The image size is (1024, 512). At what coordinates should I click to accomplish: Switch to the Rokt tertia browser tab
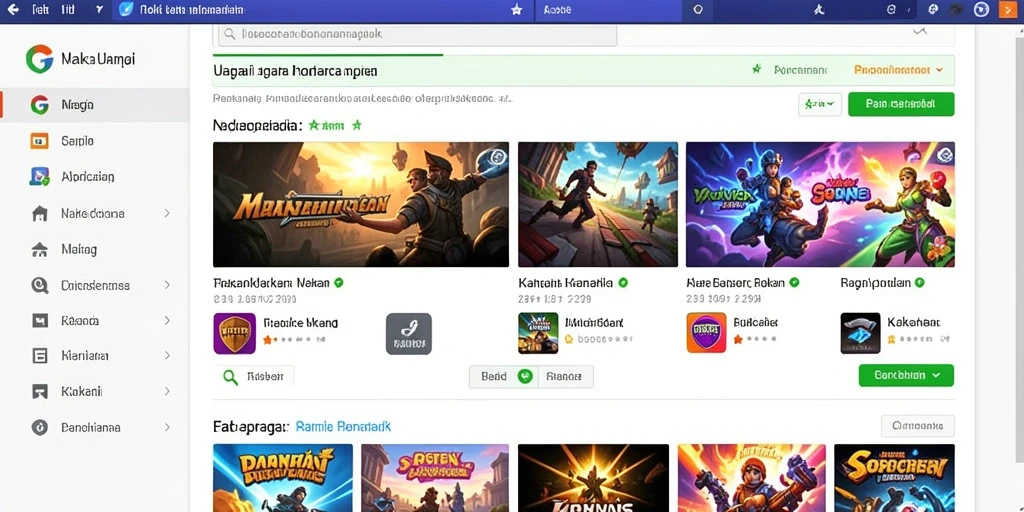(x=323, y=10)
